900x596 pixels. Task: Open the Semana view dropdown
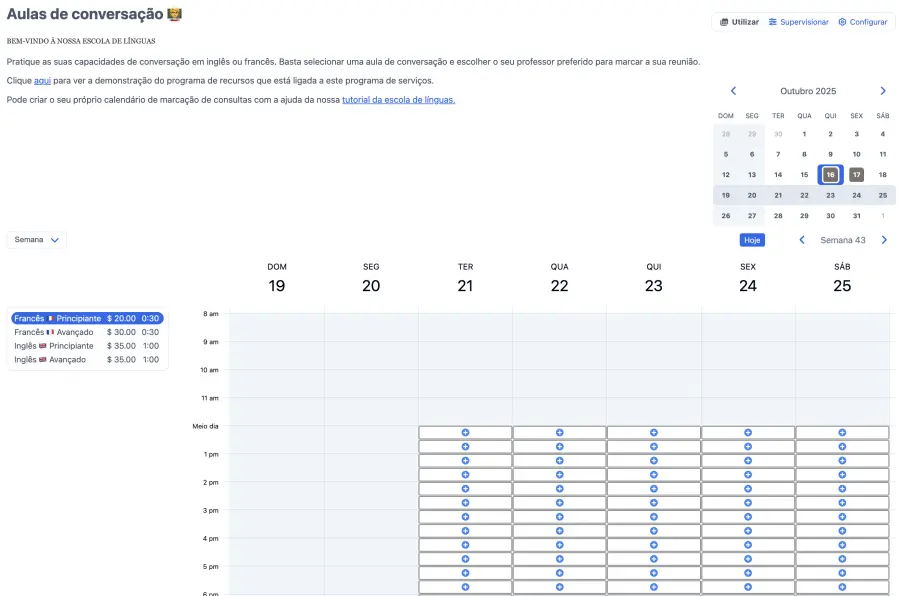click(36, 240)
